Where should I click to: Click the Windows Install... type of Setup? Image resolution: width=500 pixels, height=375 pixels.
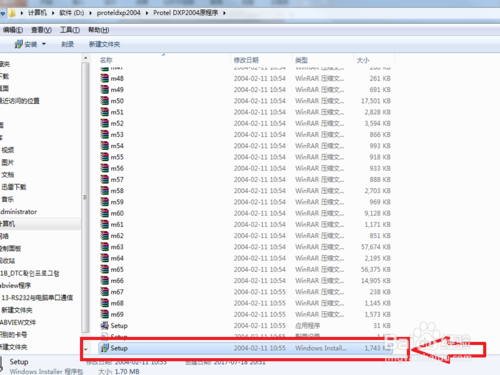[x=321, y=348]
